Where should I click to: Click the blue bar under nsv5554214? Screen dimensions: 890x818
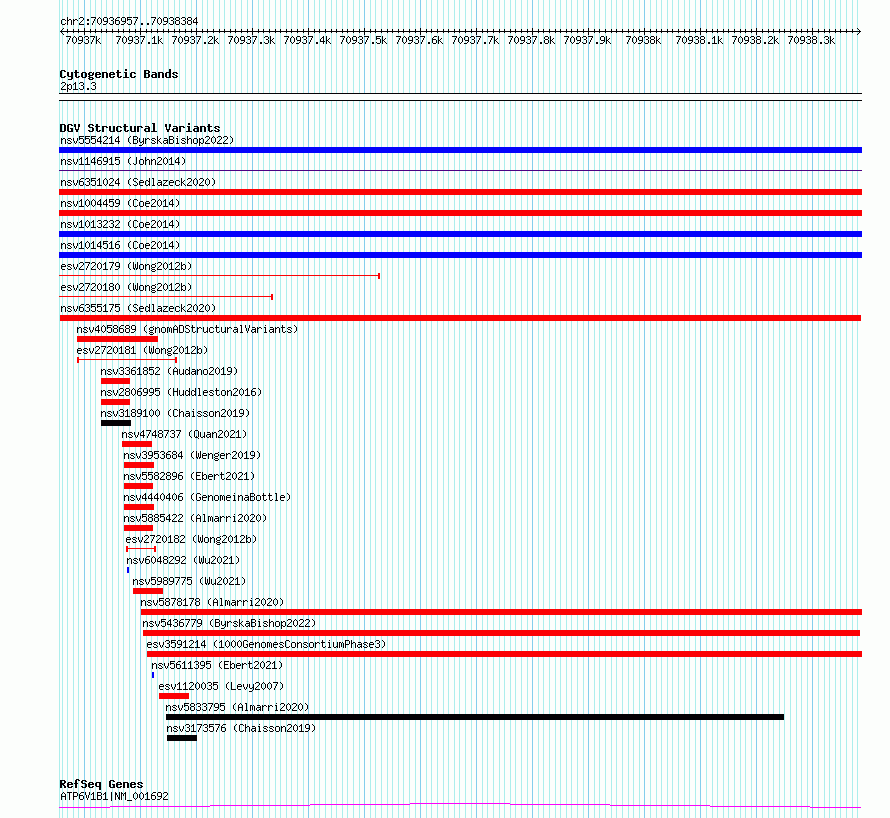pos(460,150)
